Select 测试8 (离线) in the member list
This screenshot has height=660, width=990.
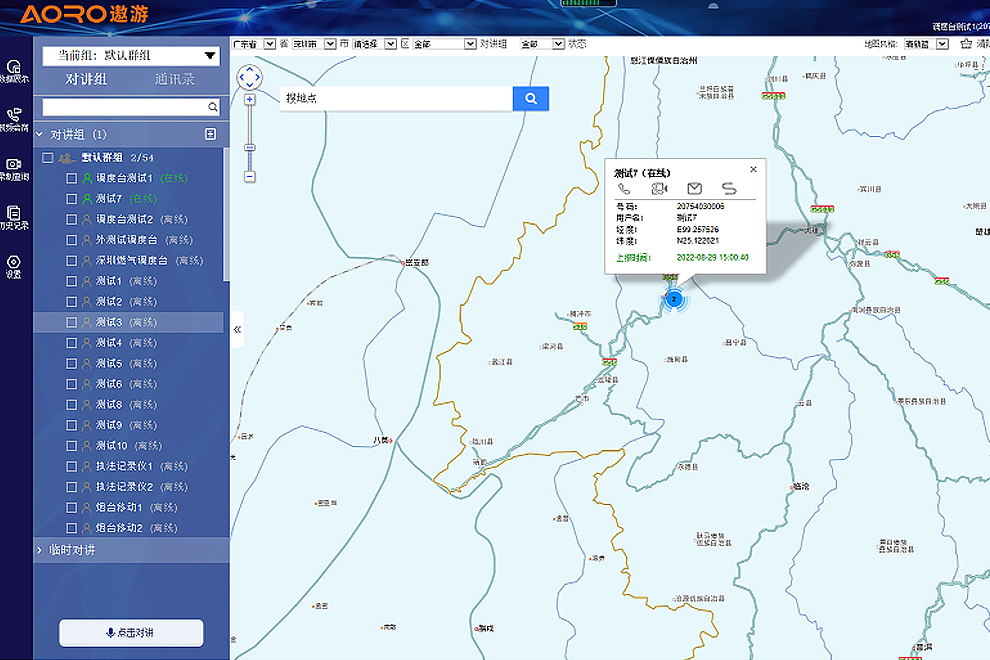128,405
